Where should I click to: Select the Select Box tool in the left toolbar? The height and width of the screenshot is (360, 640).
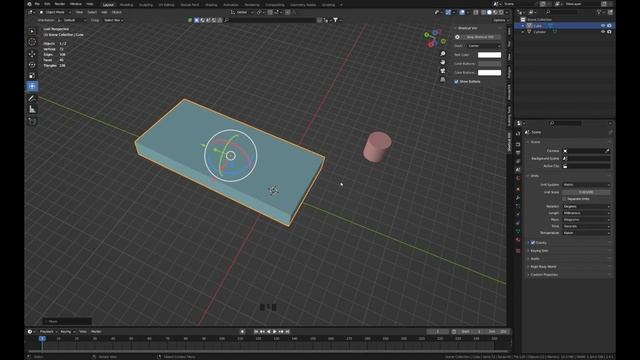pos(32,31)
